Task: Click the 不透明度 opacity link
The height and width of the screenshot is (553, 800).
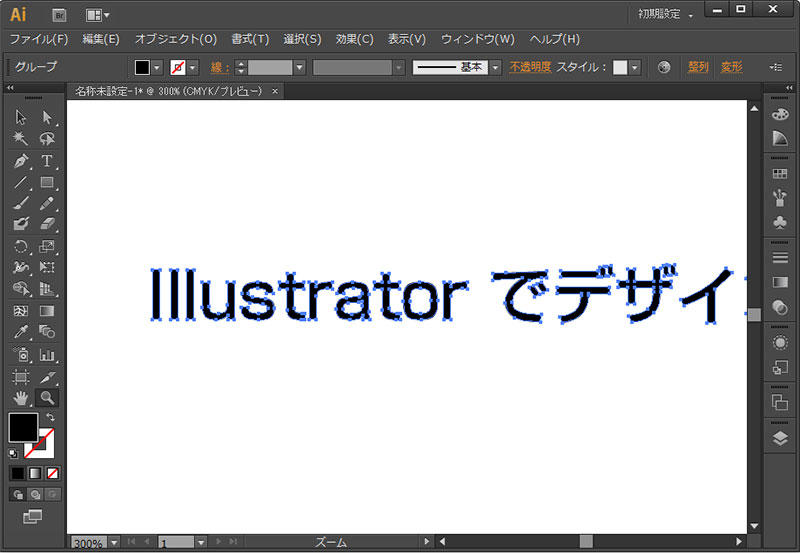Action: 530,67
